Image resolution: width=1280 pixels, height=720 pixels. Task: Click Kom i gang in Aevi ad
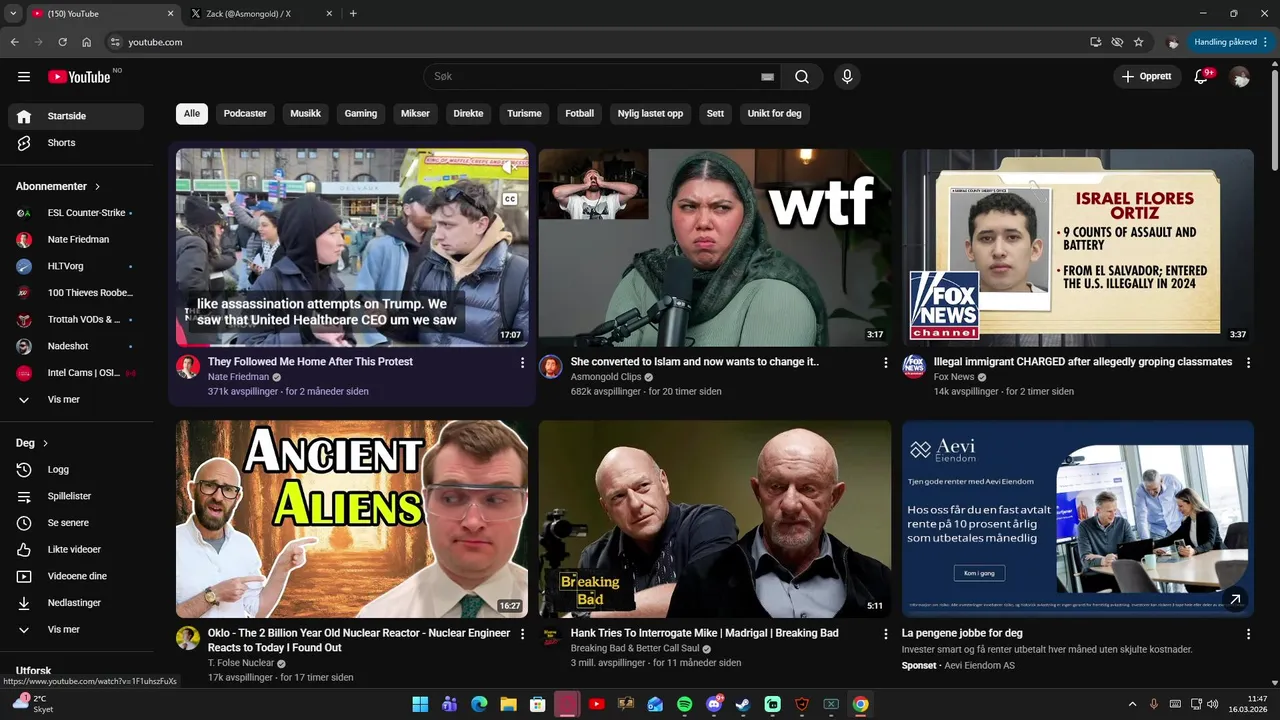pyautogui.click(x=980, y=574)
